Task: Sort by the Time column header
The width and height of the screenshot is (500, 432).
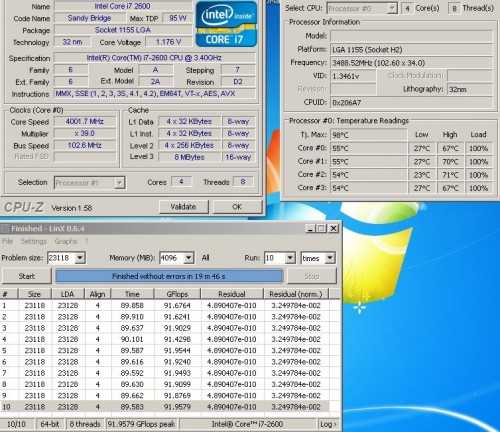Action: pos(132,294)
